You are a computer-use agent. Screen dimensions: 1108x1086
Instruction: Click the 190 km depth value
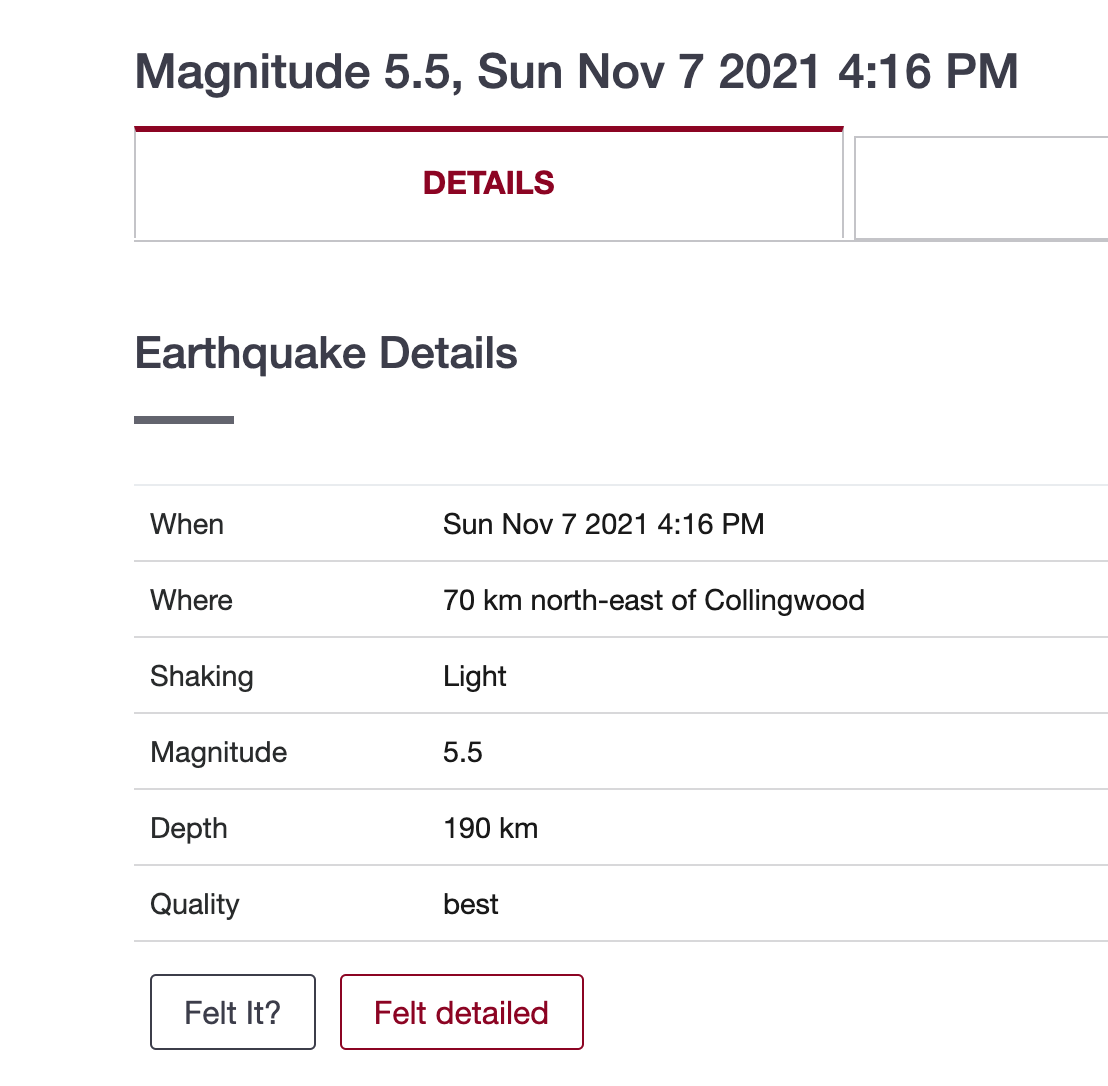(x=490, y=828)
